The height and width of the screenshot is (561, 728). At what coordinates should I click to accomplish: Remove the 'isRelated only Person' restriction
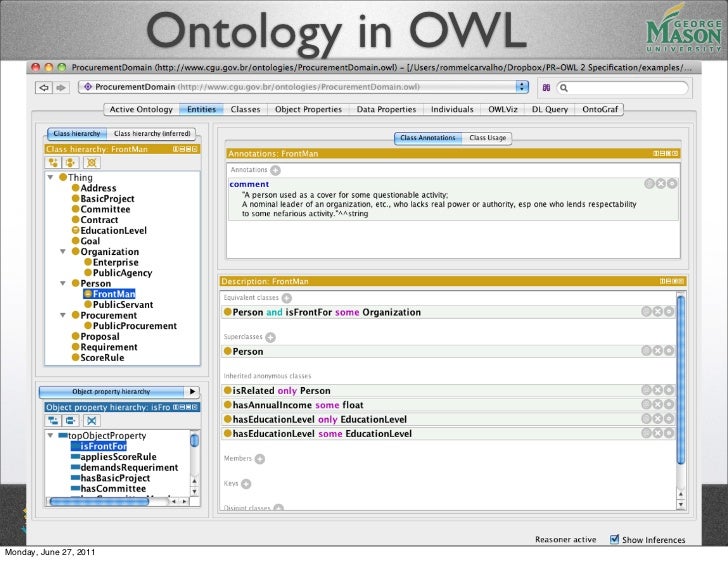tap(658, 391)
